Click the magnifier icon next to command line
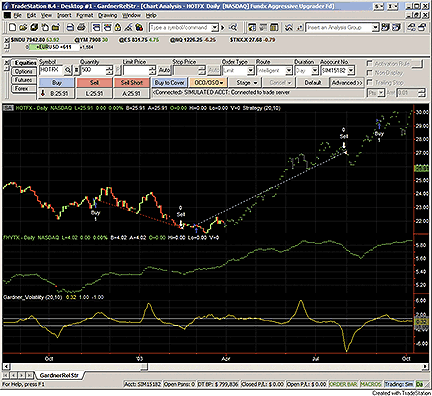Image resolution: width=432 pixels, height=396 pixels. click(x=233, y=27)
